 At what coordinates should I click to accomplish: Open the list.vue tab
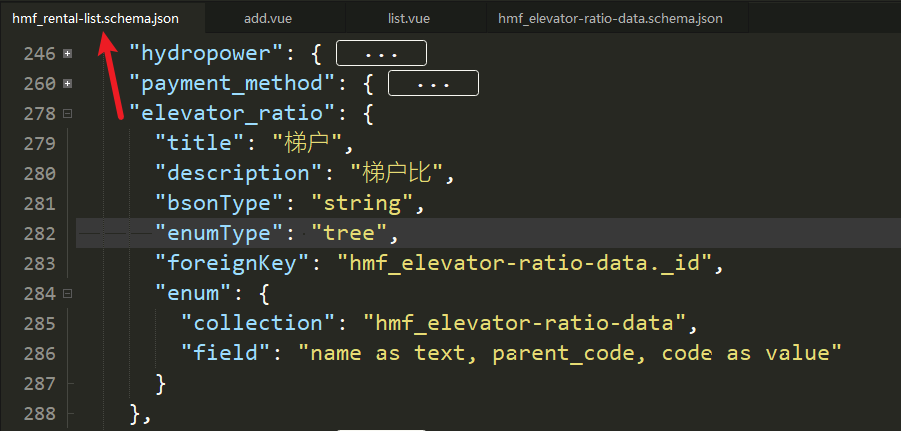(409, 18)
